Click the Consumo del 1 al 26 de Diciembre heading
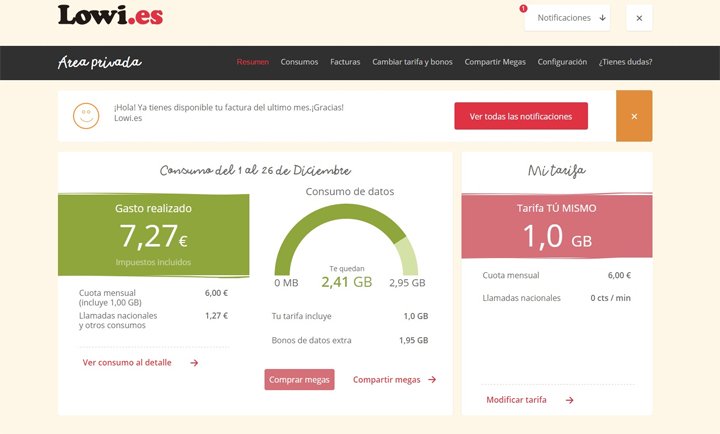Image resolution: width=720 pixels, height=434 pixels. tap(255, 170)
